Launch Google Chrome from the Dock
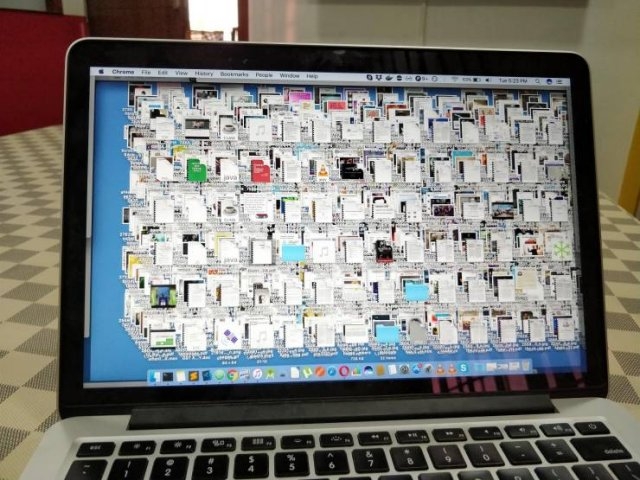The height and width of the screenshot is (480, 640). coord(232,375)
